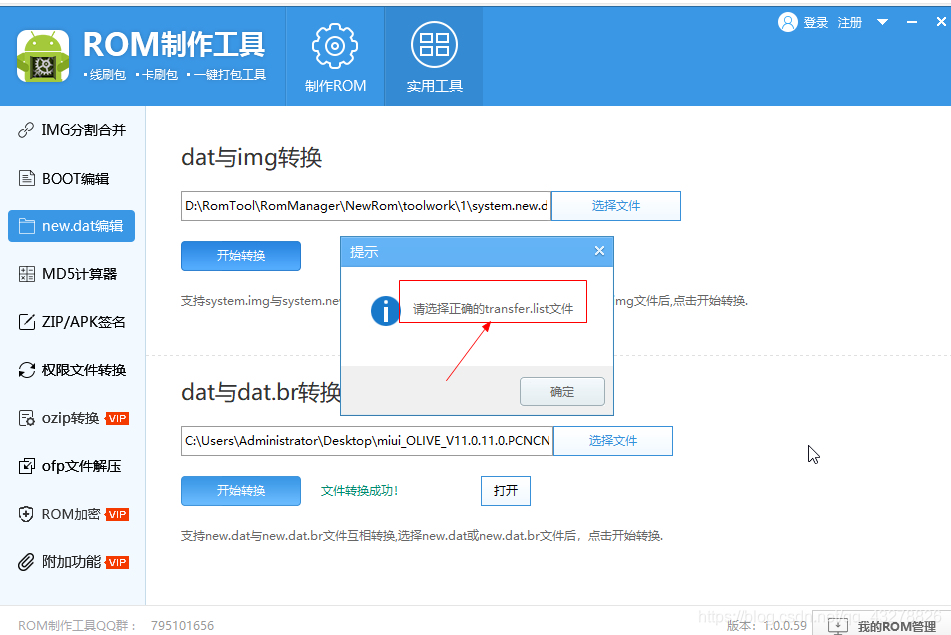Open ofp文件解压 in sidebar
Screen dimensions: 951x635
[72, 466]
